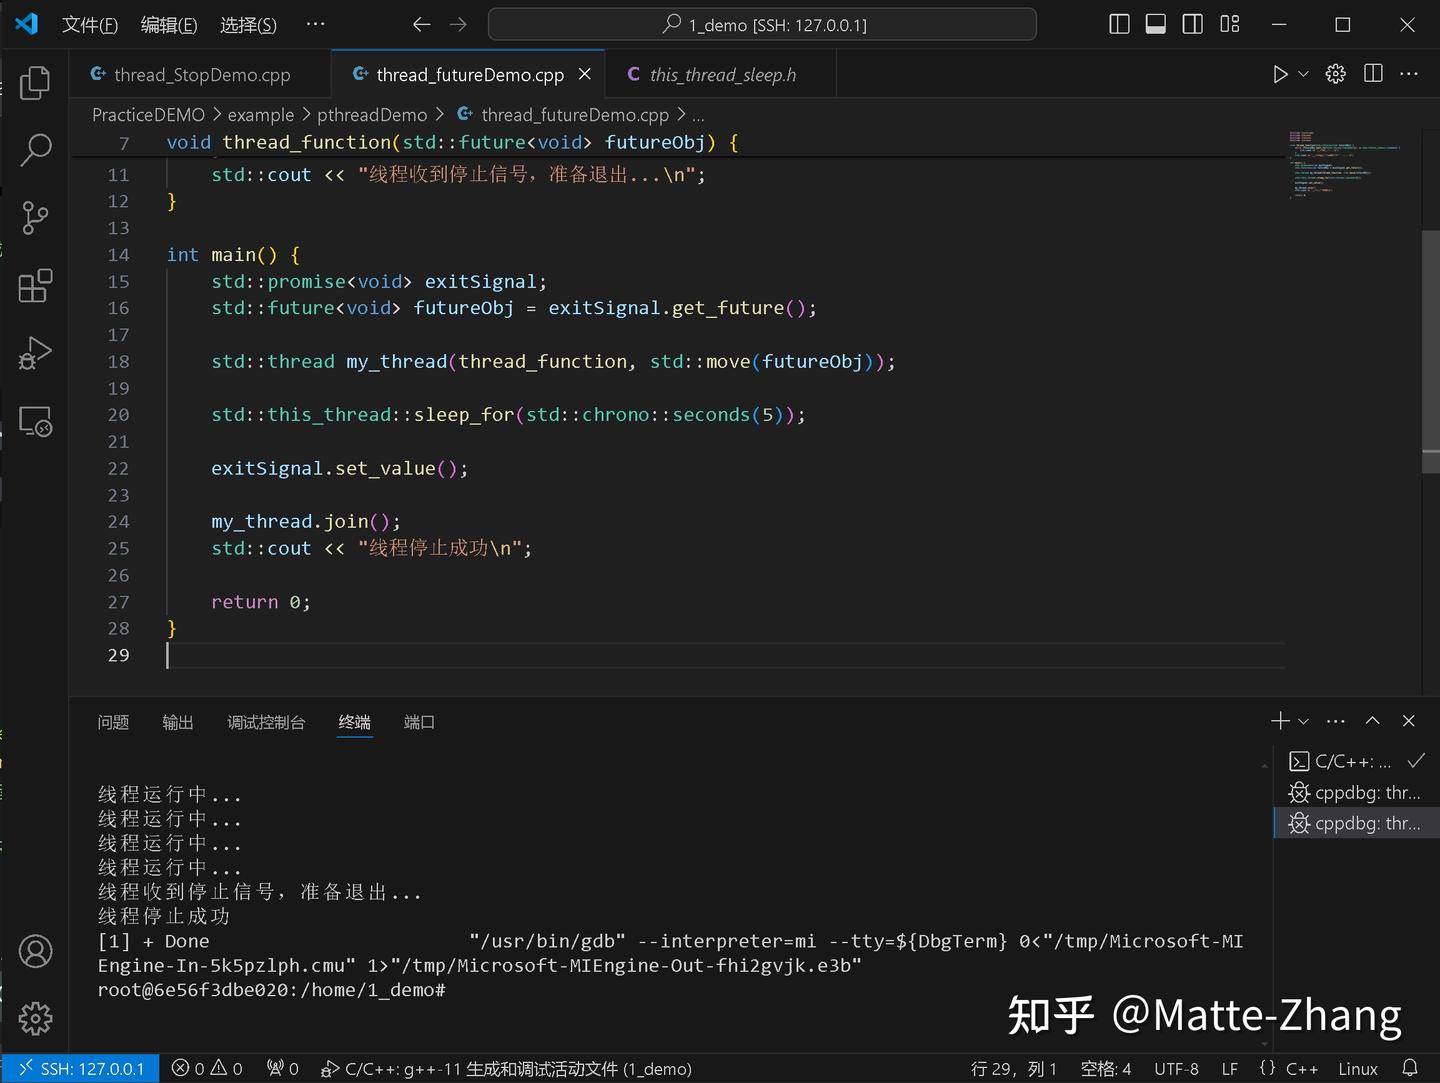Toggle the bottom panel visibility control

(1155, 24)
